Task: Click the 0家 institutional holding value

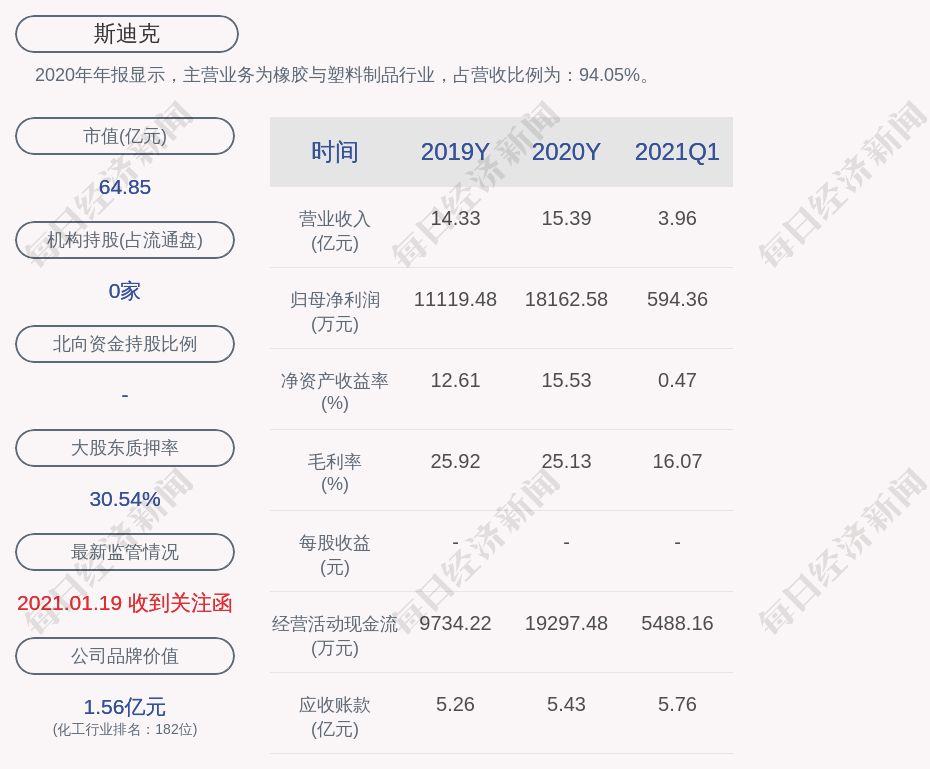Action: click(125, 291)
